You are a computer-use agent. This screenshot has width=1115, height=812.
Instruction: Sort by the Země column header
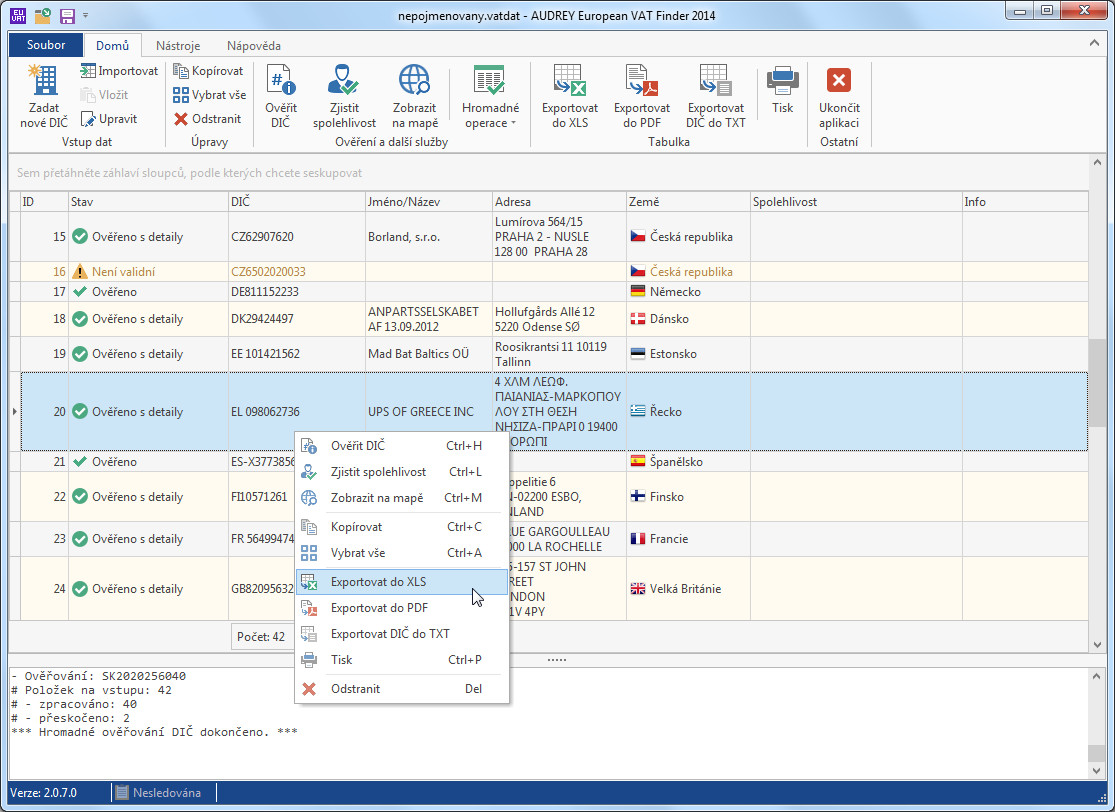click(x=688, y=202)
